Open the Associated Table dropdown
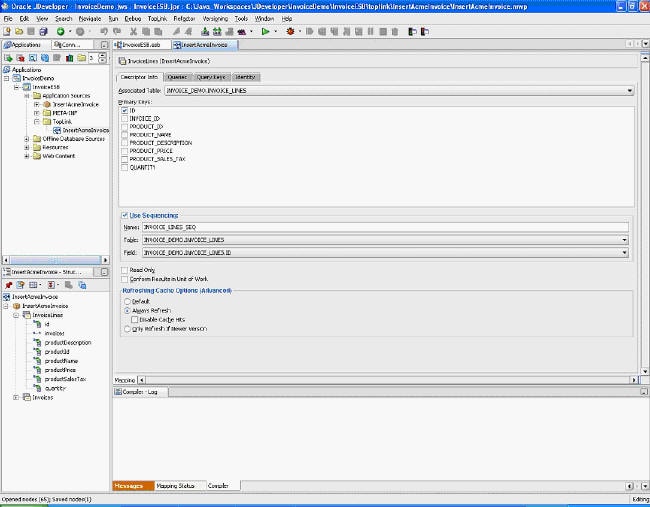 [x=630, y=90]
